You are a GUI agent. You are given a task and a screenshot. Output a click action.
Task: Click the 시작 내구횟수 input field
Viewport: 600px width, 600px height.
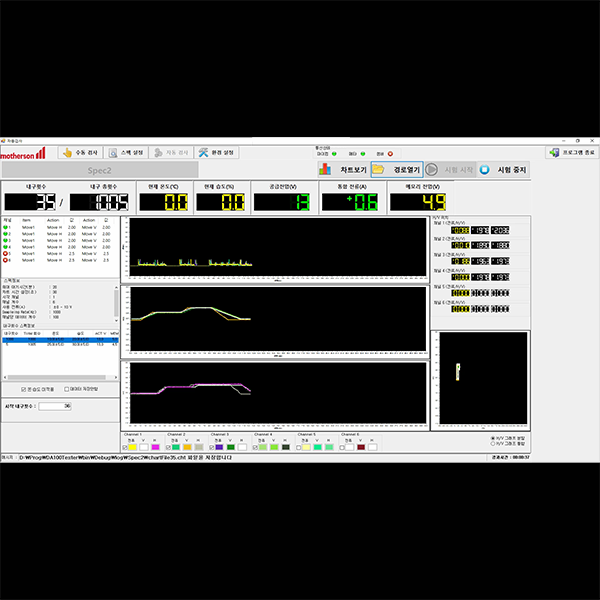coord(54,406)
